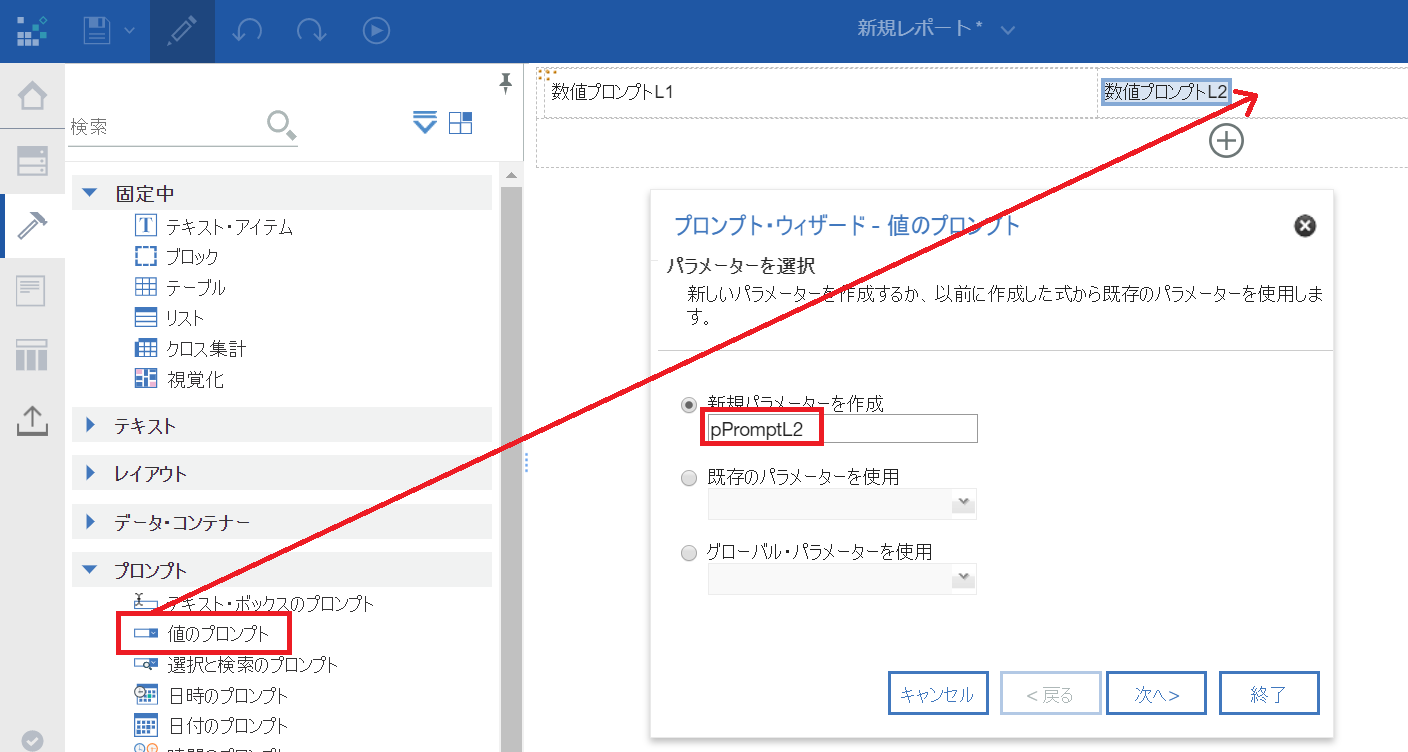The image size is (1408, 752).
Task: Click the redo arrow icon
Action: point(312,31)
